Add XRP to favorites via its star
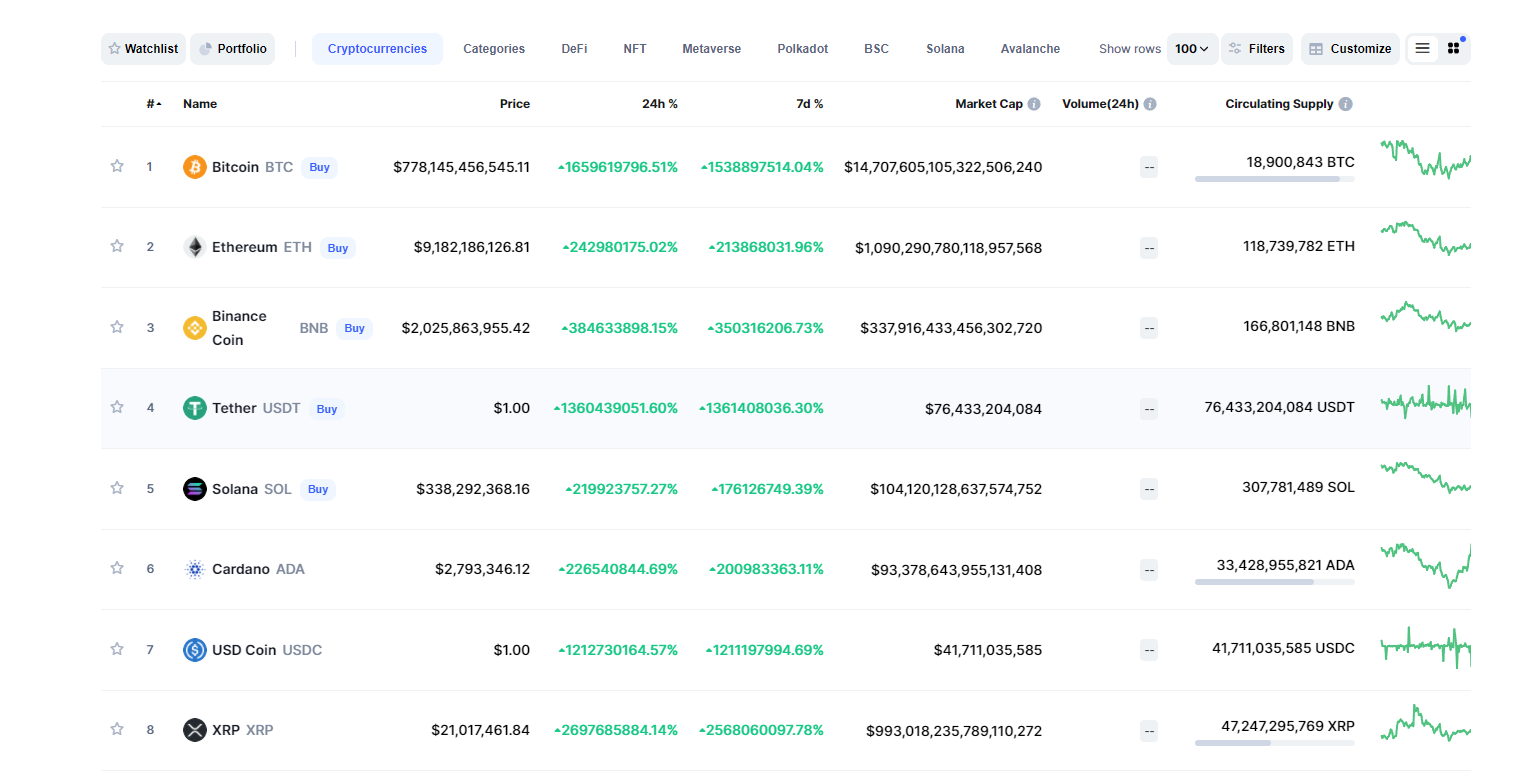The height and width of the screenshot is (776, 1533). coord(116,730)
